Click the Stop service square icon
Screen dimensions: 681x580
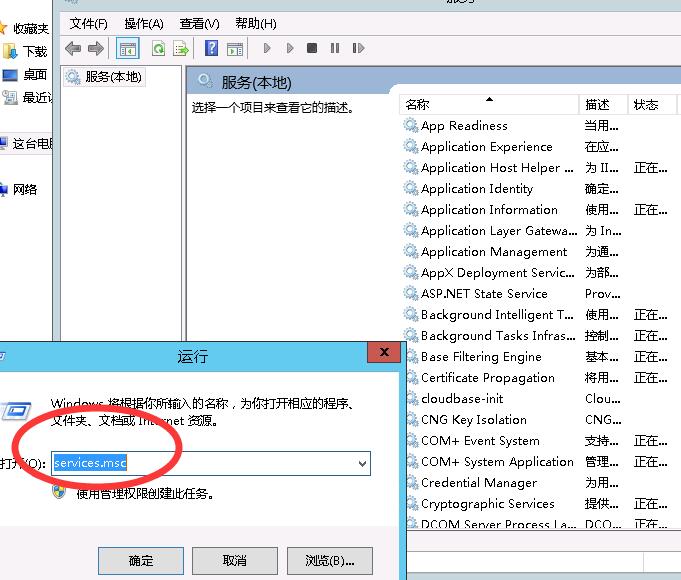[312, 48]
